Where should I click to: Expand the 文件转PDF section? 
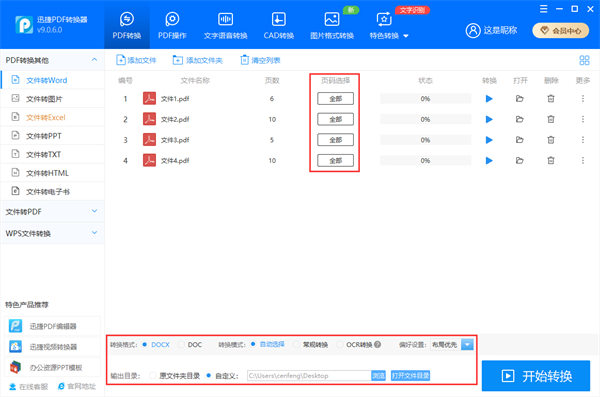click(52, 211)
